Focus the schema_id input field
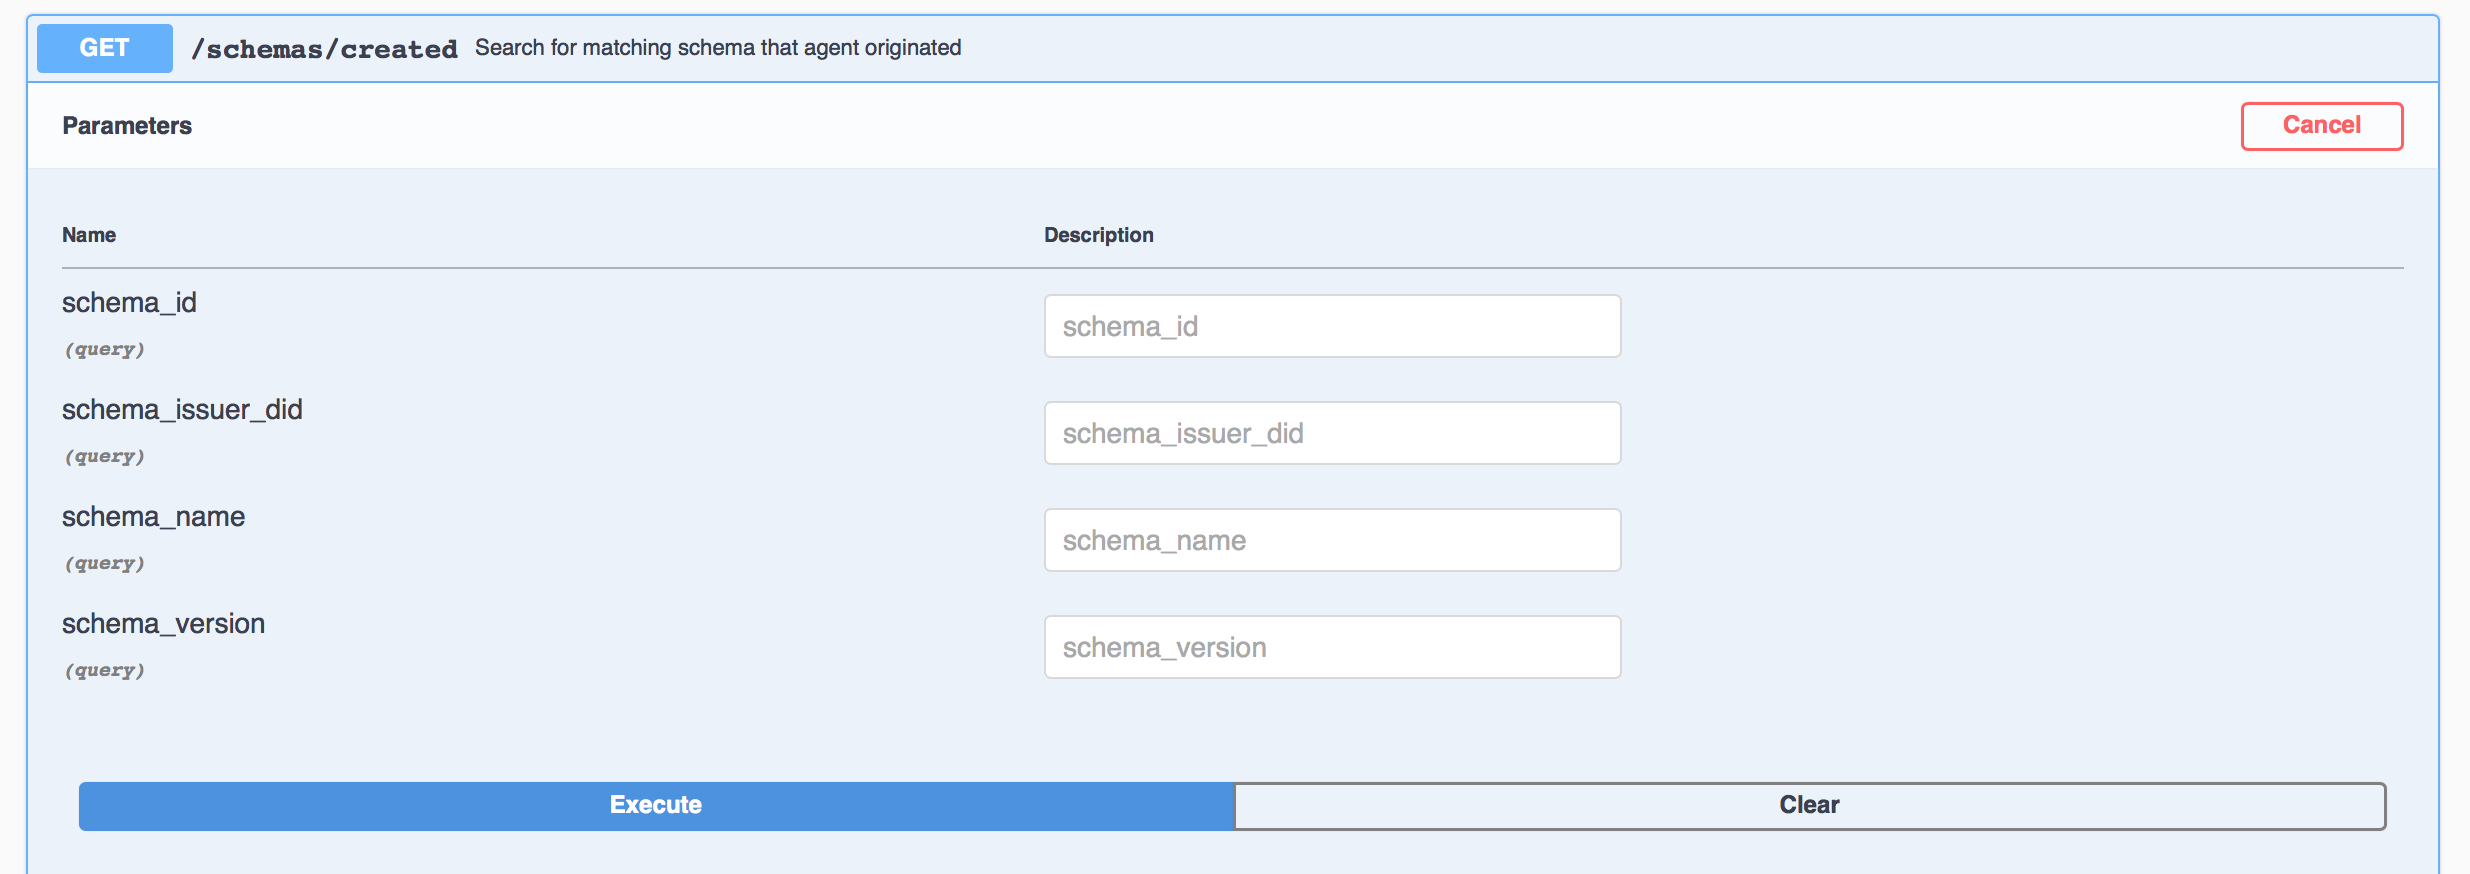Screen dimensions: 2470x874 click(1332, 326)
